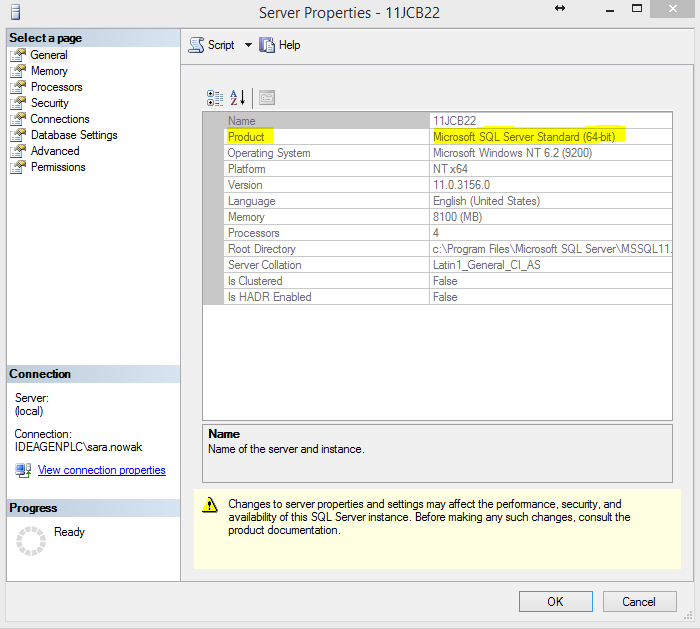Viewport: 700px width, 629px height.
Task: Click the 11JCB22 name value
Action: click(x=454, y=121)
